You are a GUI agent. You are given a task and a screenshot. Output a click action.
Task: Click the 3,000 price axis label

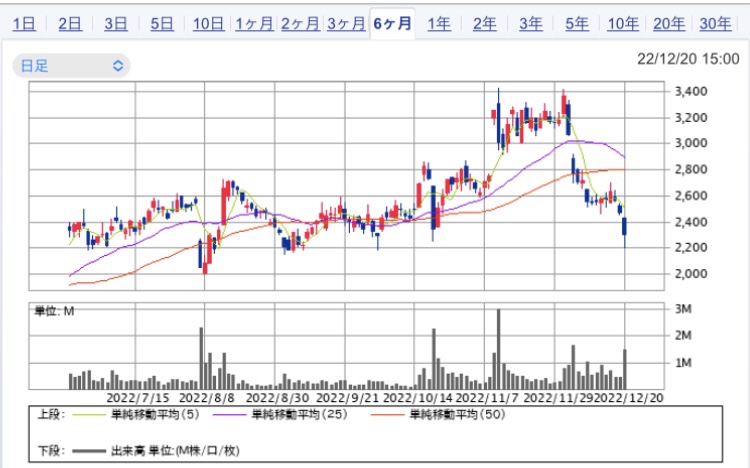[691, 143]
